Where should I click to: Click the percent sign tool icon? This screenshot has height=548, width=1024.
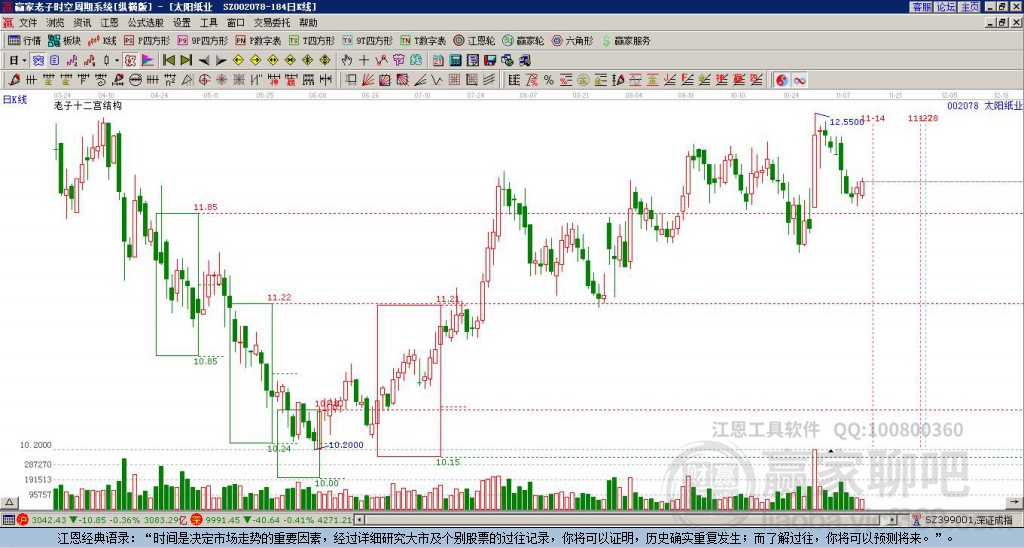(x=548, y=79)
